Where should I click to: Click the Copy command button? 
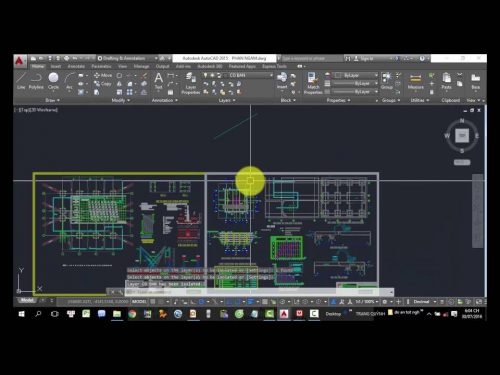103,84
